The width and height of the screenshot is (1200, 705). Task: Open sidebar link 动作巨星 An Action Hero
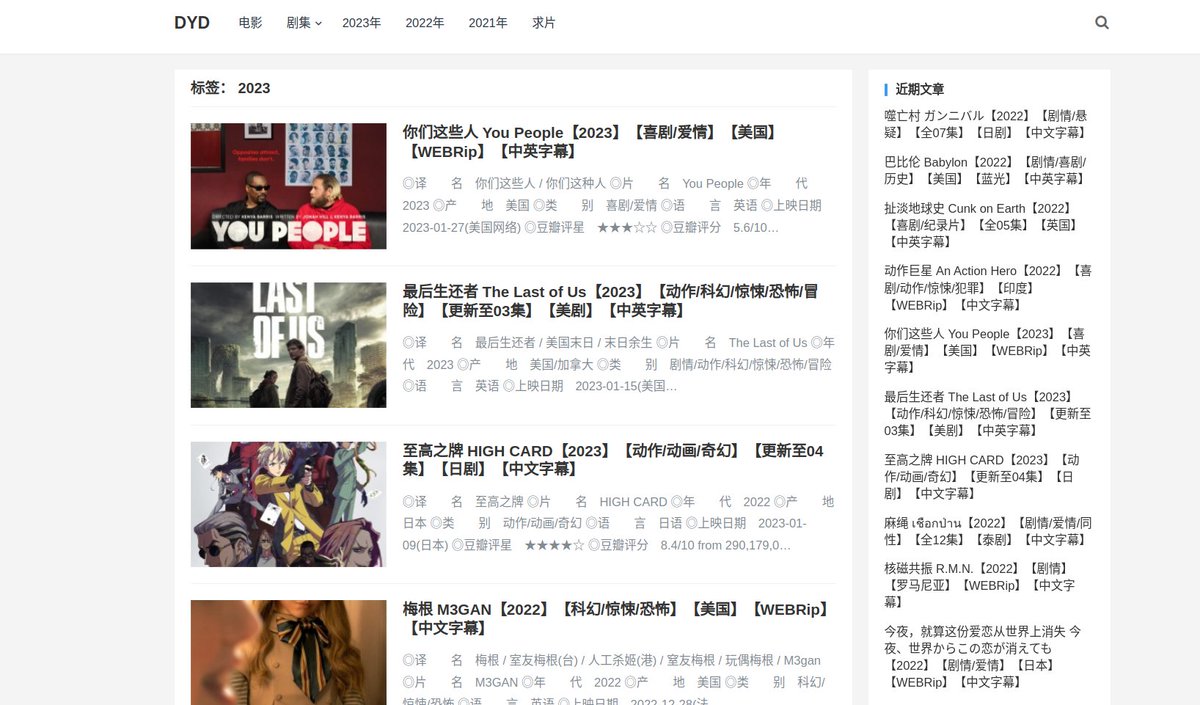click(988, 288)
